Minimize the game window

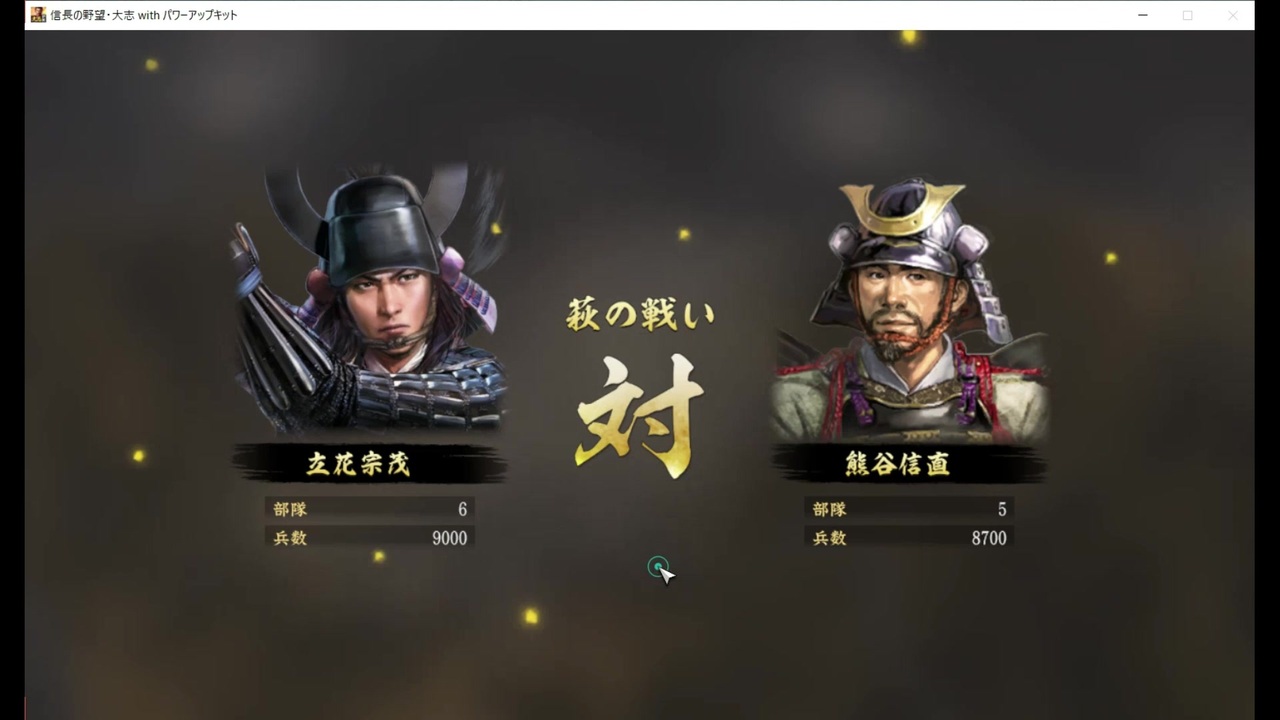1142,15
